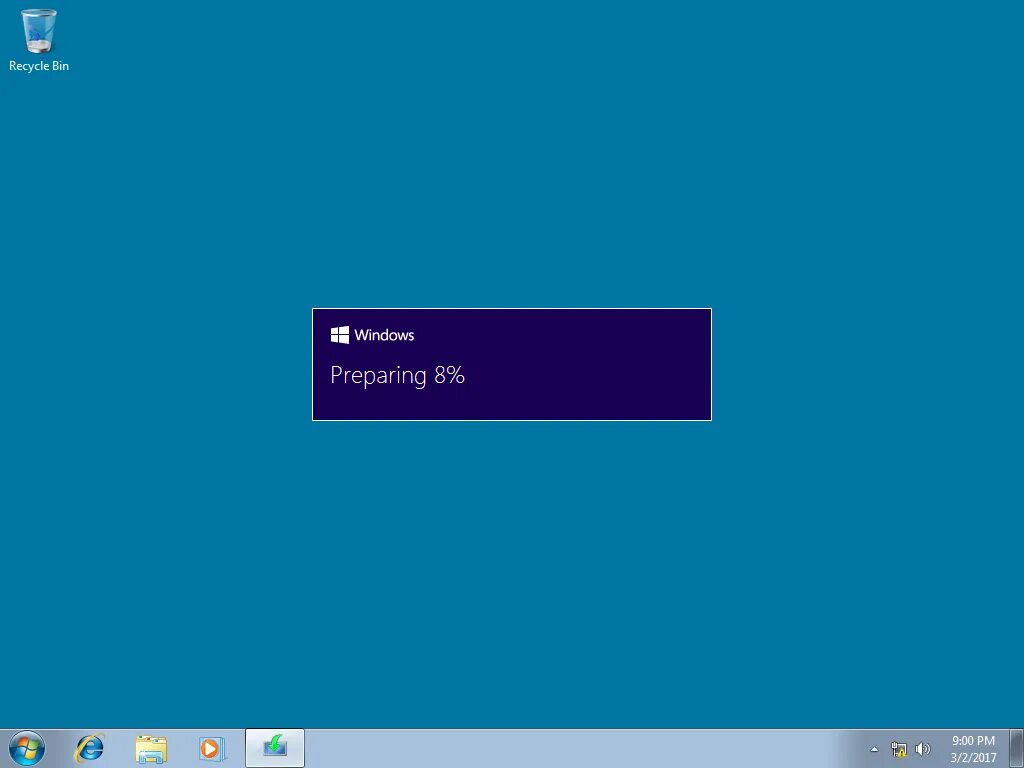Select the Recycle Bin desktop icon

click(x=39, y=40)
